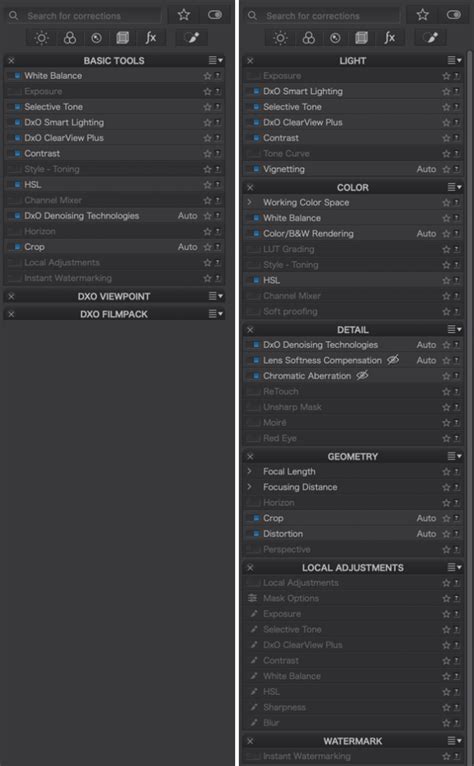The width and height of the screenshot is (474, 766).
Task: Favorite star for DxO Smart Lighting in Light palette
Action: (x=446, y=92)
